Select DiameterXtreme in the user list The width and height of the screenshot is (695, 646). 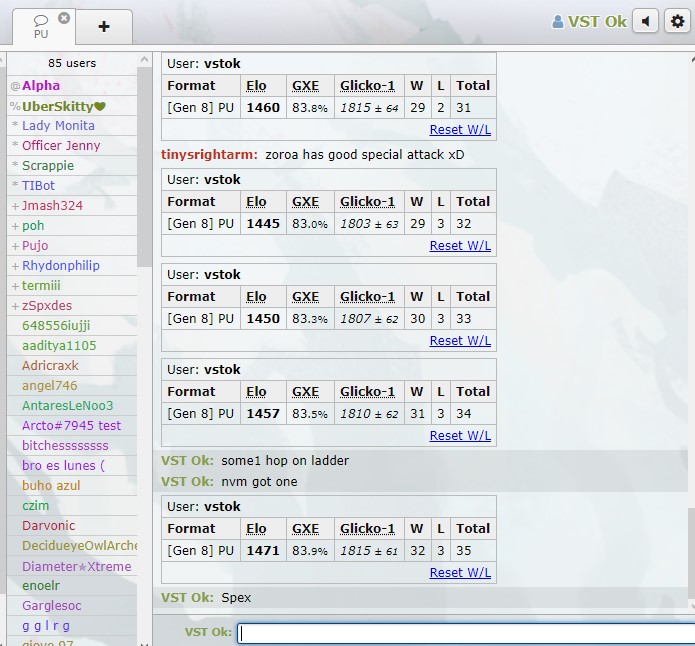[76, 566]
